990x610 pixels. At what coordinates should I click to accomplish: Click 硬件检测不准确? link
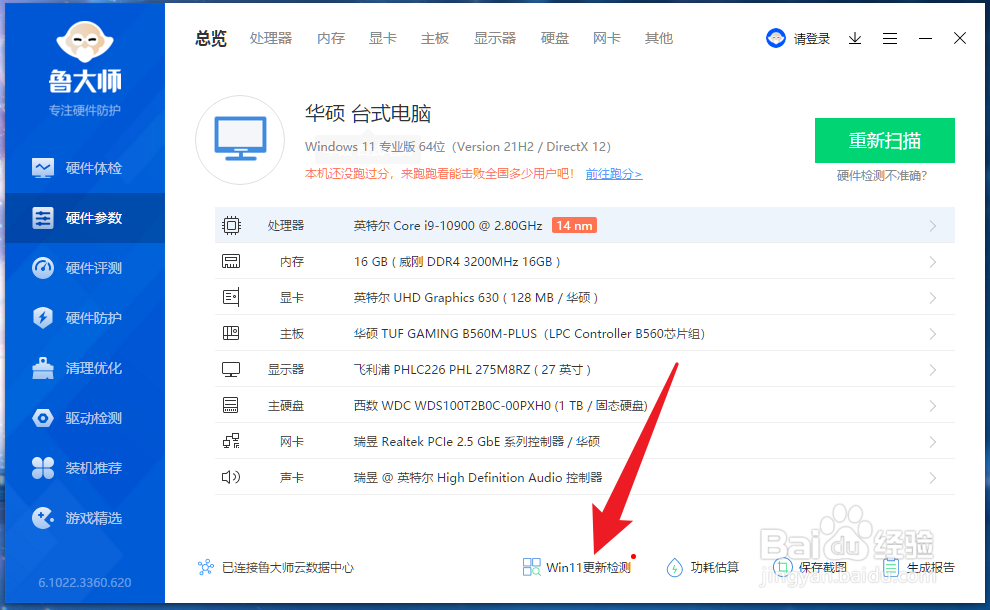point(882,176)
